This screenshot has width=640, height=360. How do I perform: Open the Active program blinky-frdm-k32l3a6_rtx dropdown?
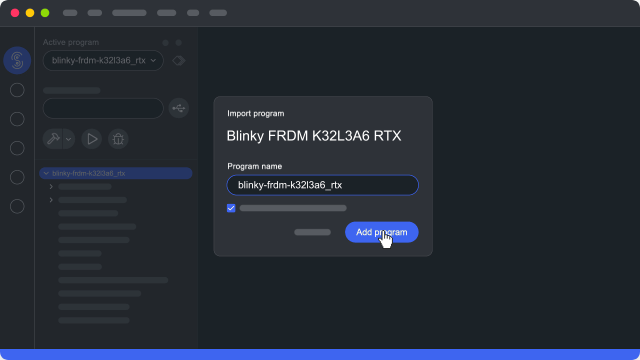(103, 60)
